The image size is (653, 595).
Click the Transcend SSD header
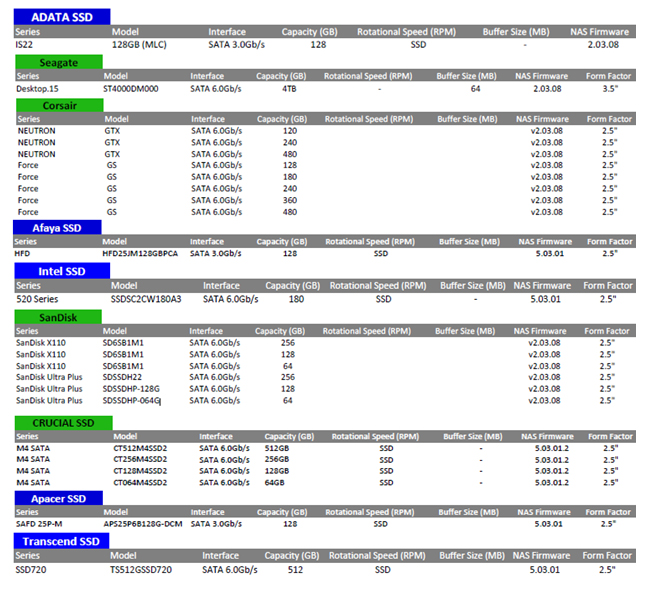61,541
